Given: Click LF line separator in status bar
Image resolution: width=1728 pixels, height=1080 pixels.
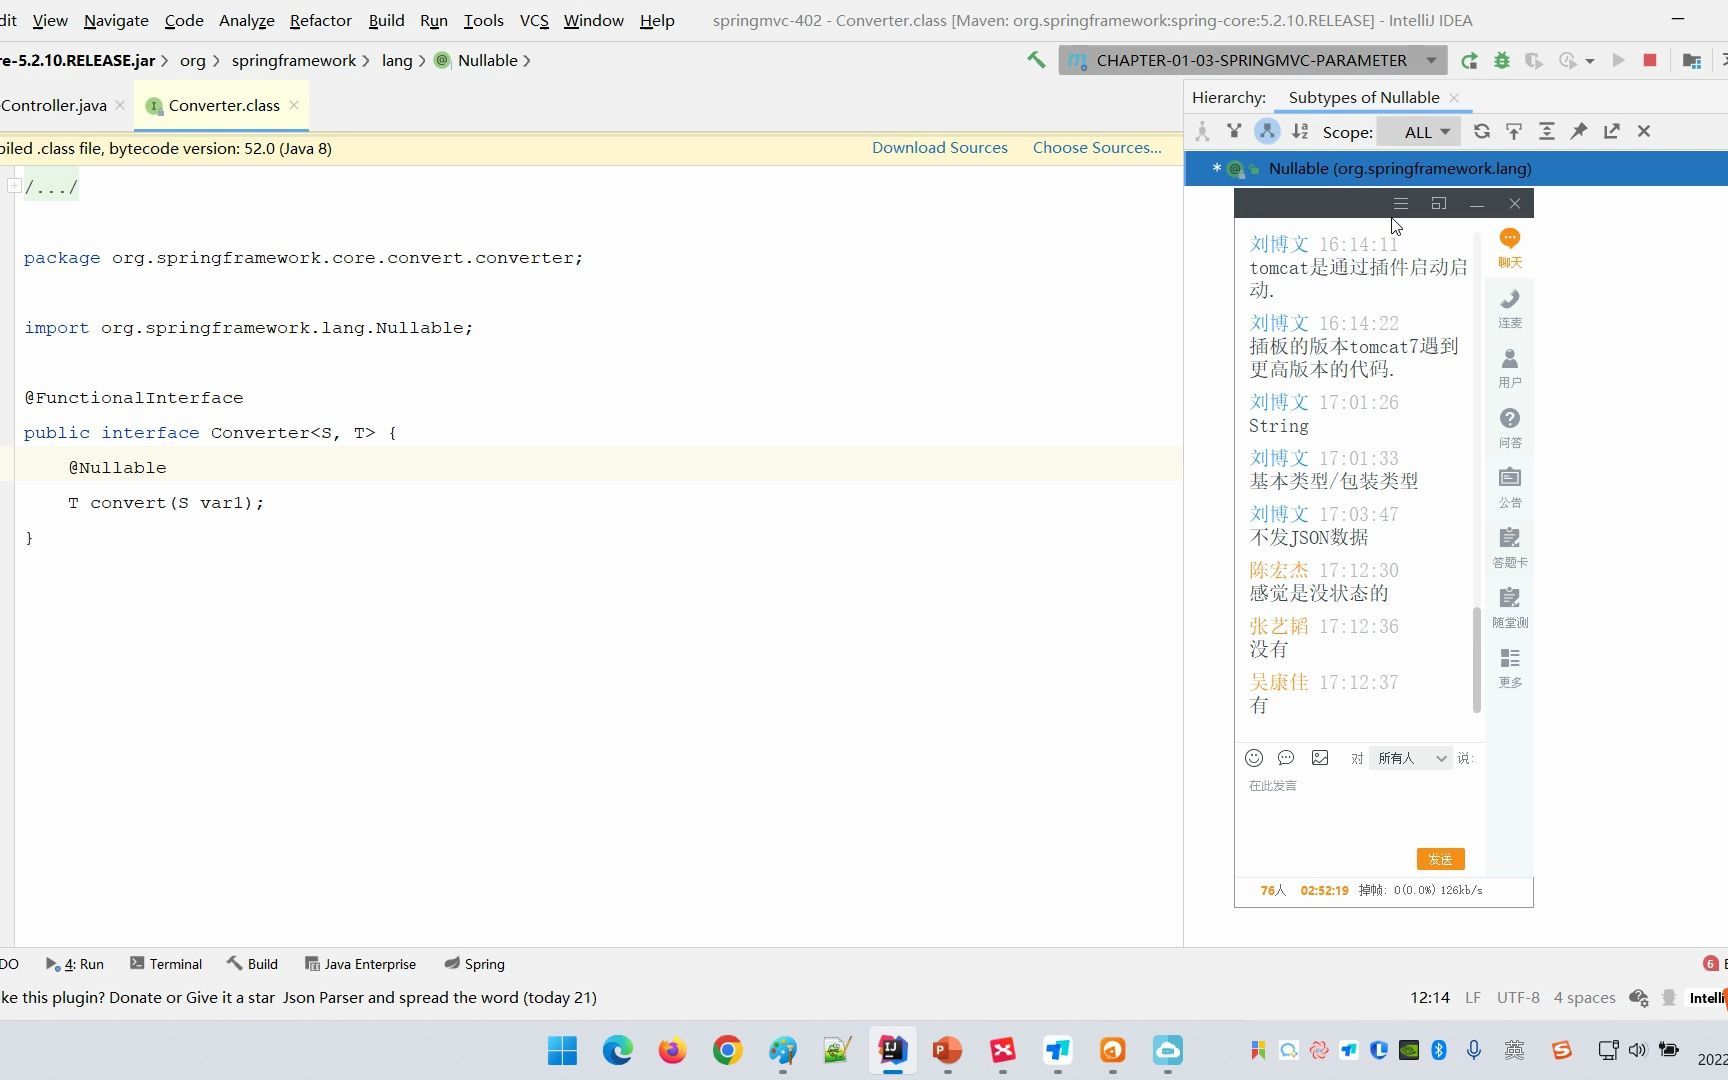Looking at the screenshot, I should (1473, 997).
